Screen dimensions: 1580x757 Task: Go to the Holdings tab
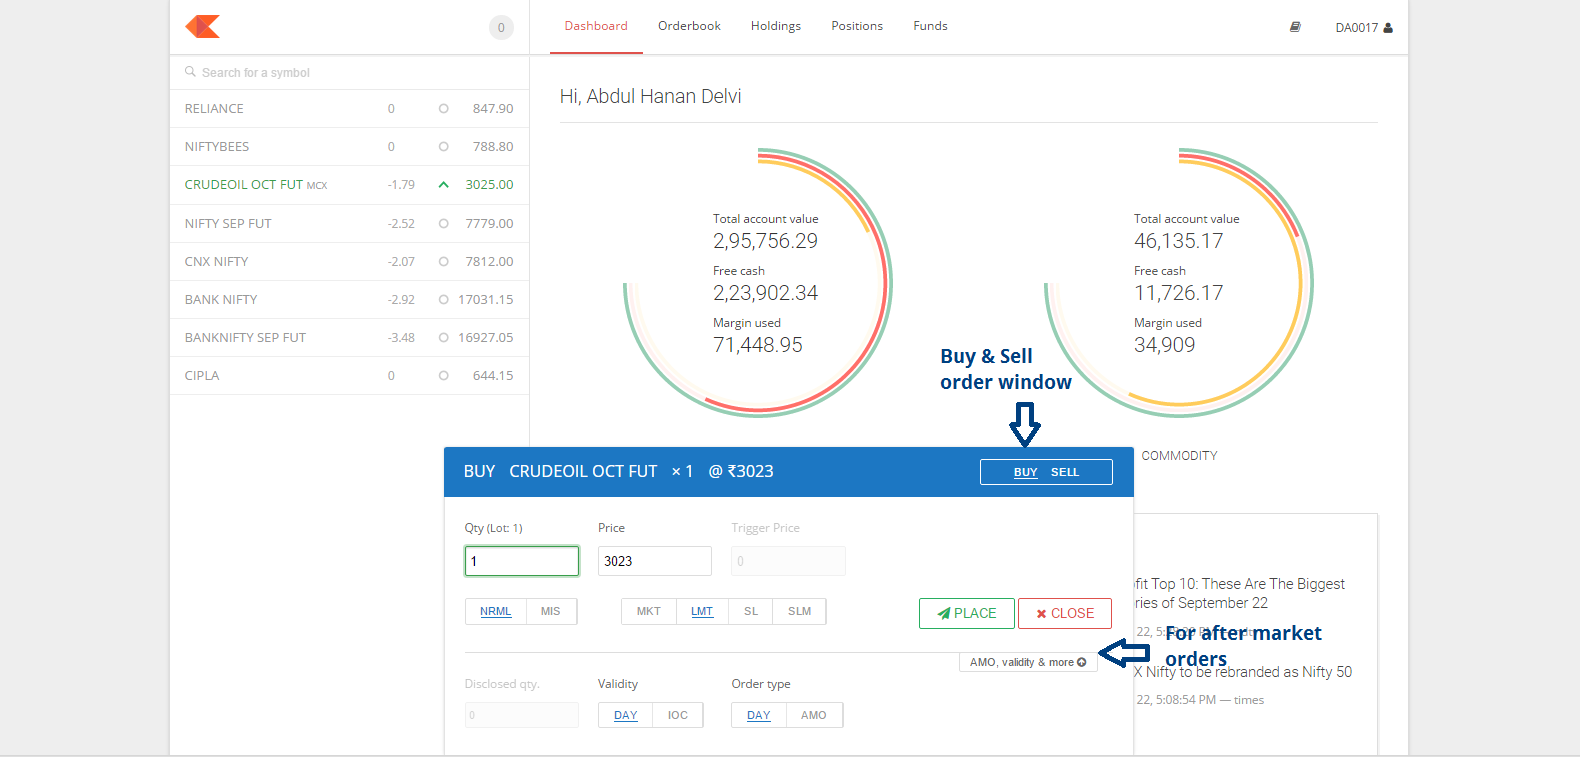tap(776, 26)
